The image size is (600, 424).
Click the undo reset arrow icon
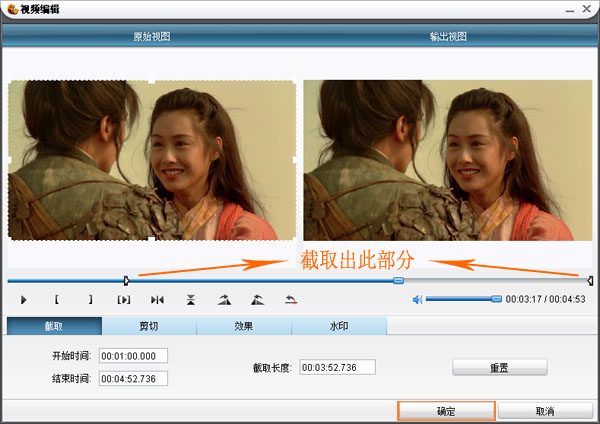coord(291,300)
